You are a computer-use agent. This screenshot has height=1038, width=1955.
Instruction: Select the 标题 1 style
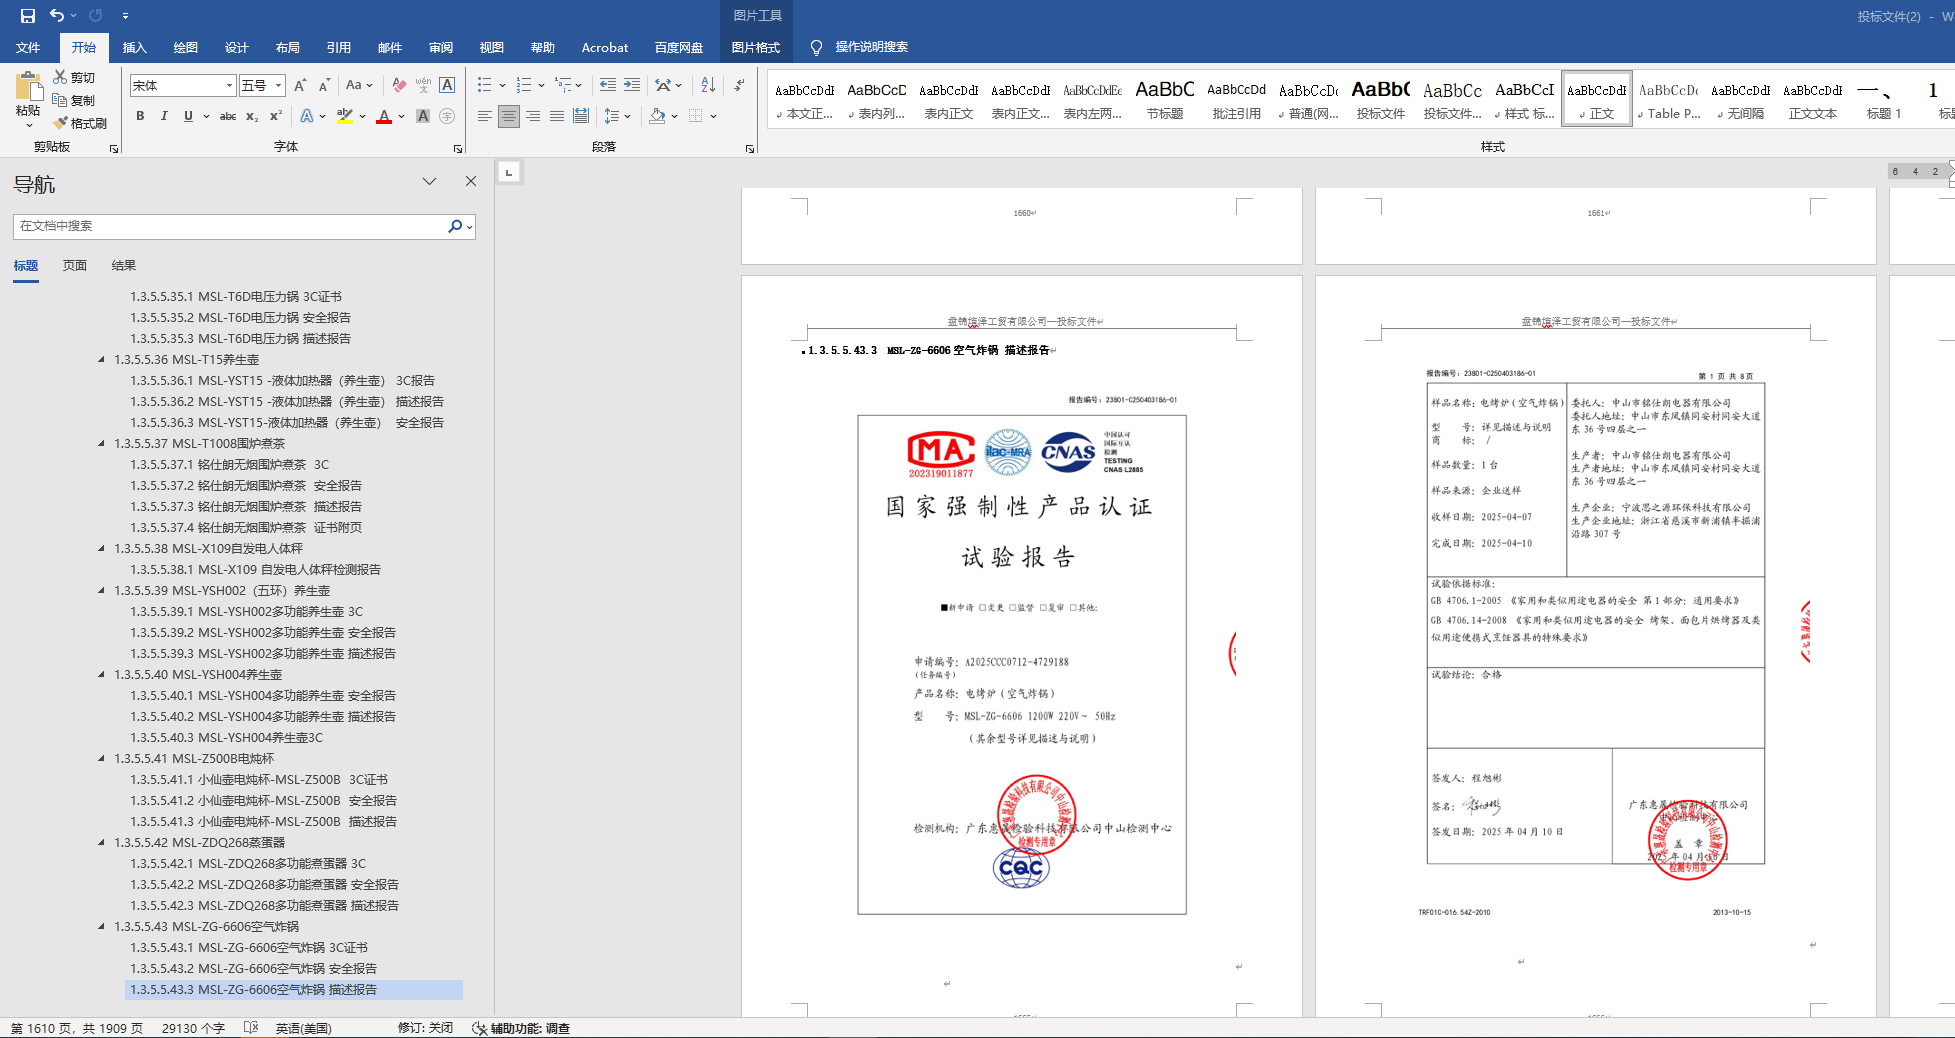1883,100
